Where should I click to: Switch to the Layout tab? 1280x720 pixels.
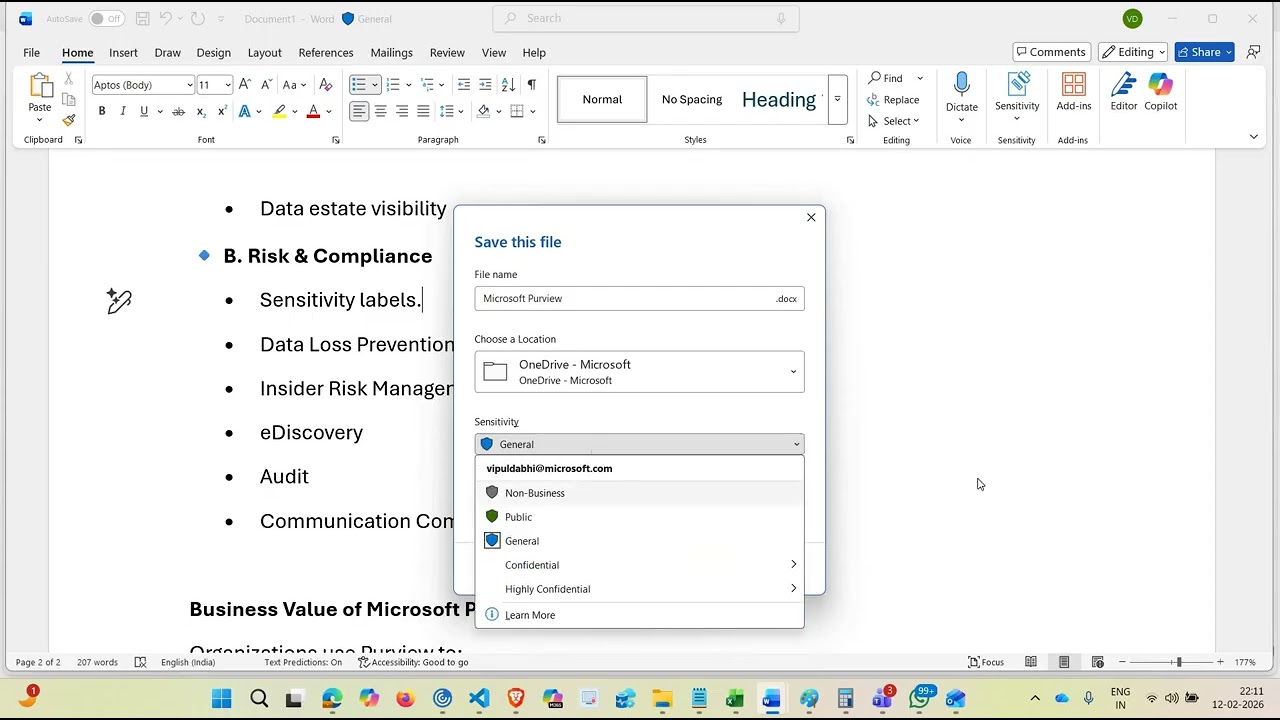(x=264, y=52)
